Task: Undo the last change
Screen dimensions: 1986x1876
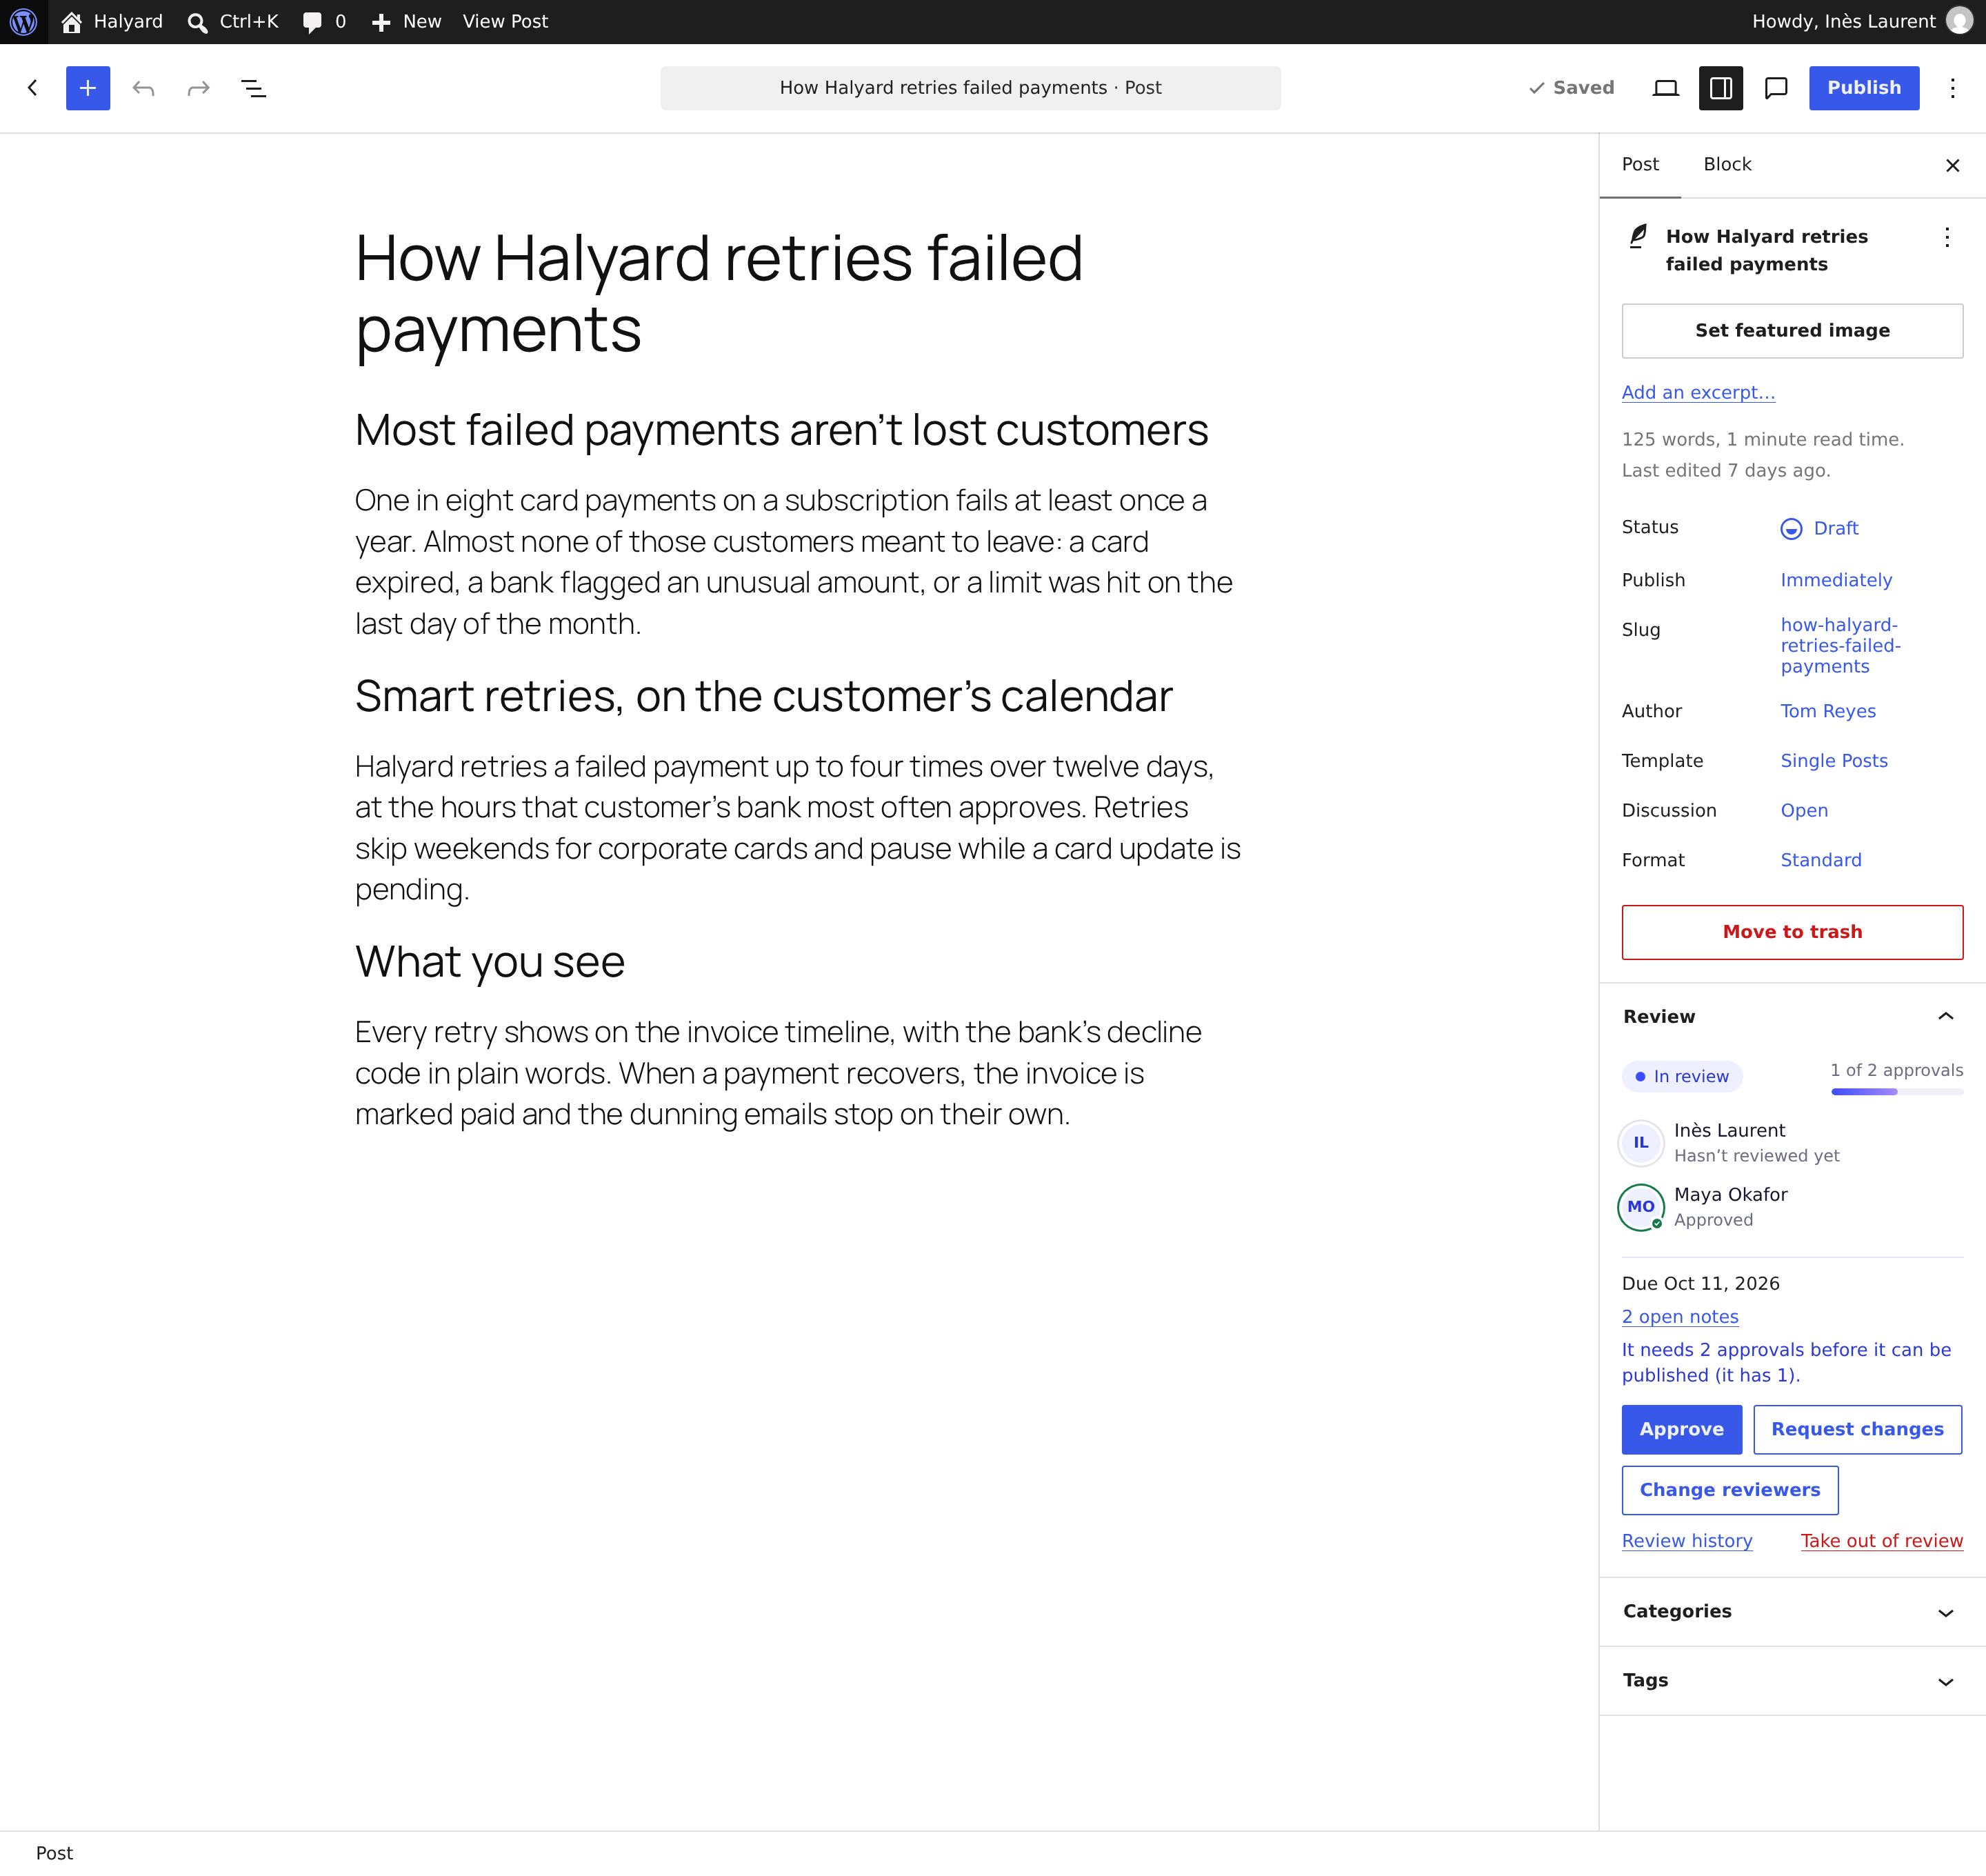Action: pyautogui.click(x=144, y=88)
